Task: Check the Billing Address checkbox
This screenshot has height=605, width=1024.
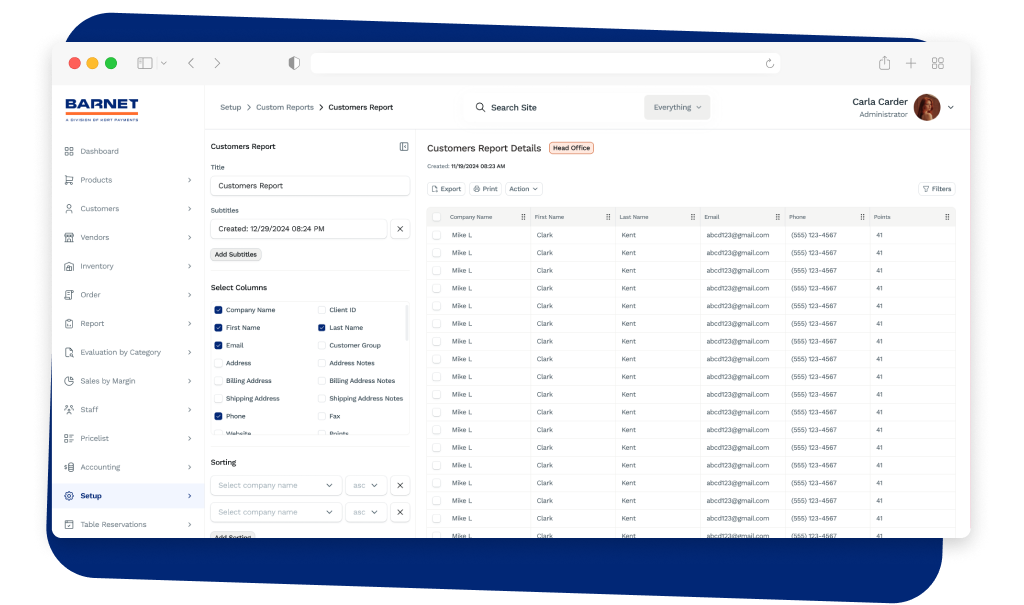Action: coord(218,381)
